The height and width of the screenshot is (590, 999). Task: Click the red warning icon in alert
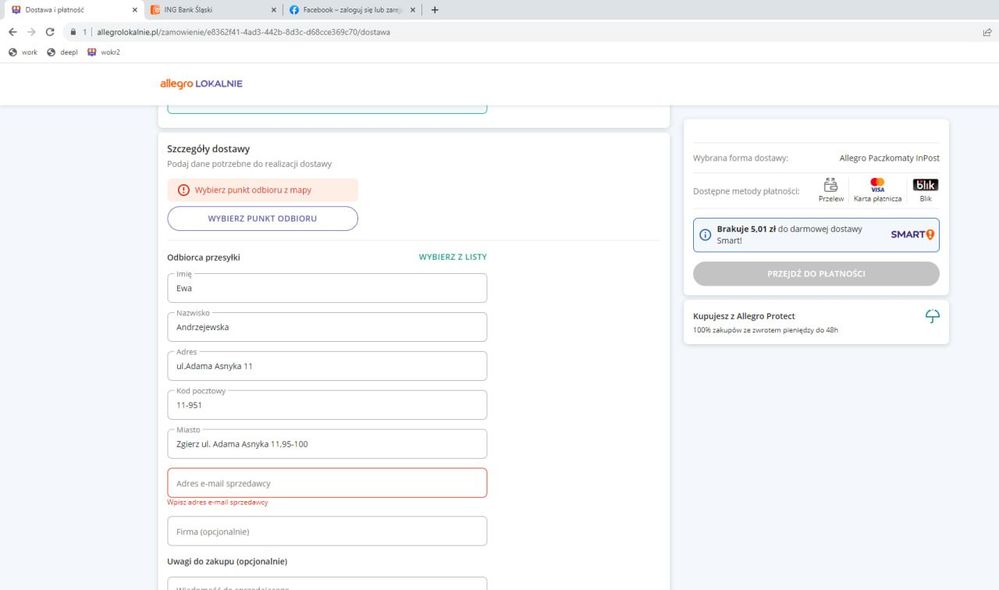point(183,190)
